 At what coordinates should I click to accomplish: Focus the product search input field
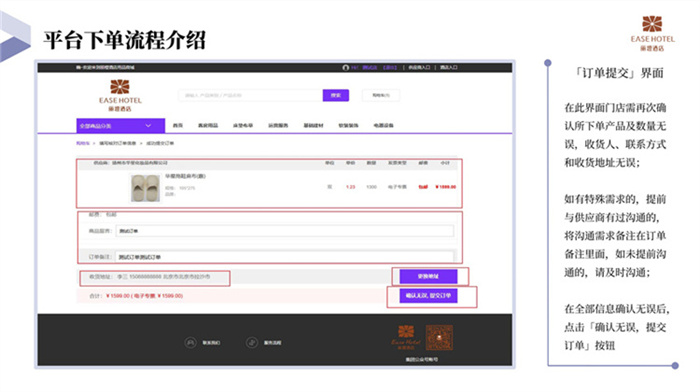pos(250,95)
